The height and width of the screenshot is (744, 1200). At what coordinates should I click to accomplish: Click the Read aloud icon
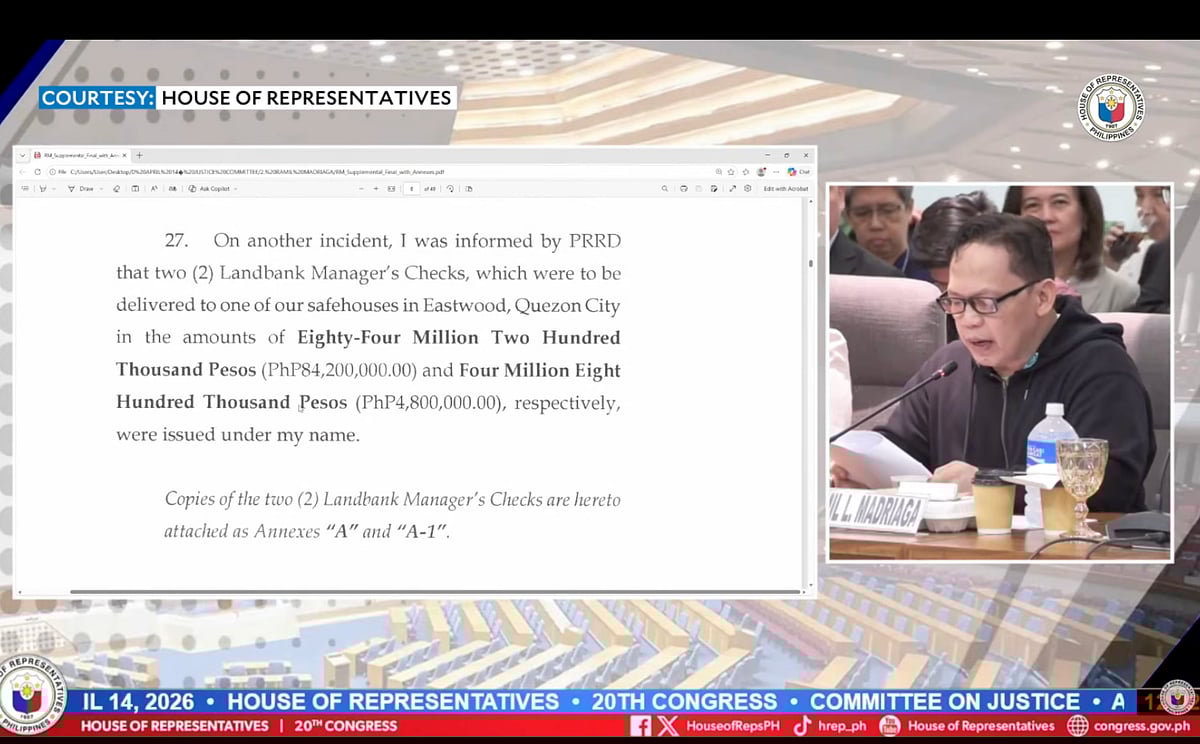click(x=154, y=188)
